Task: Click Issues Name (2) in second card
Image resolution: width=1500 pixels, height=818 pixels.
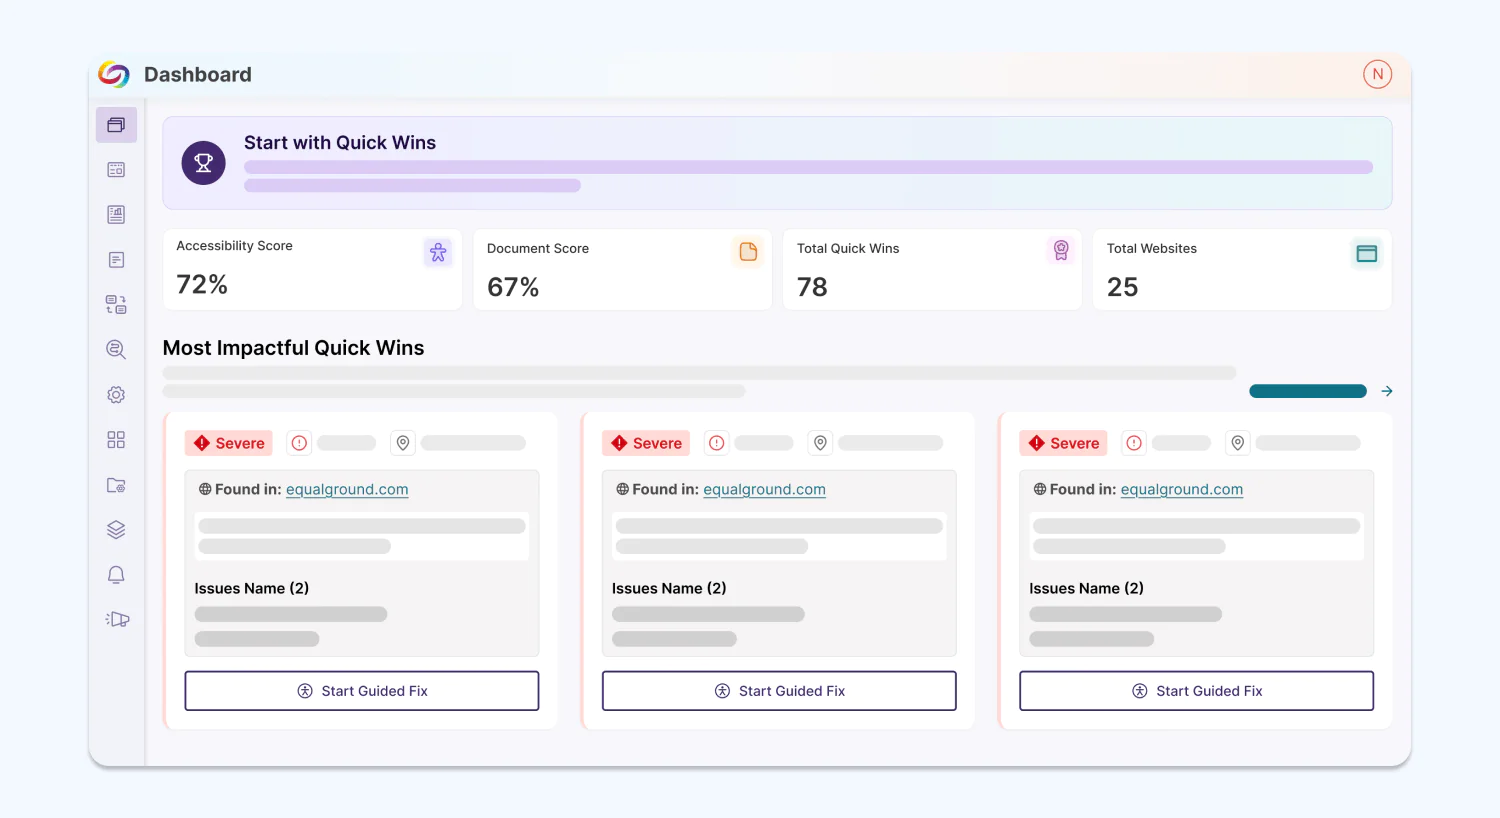Action: coord(669,588)
